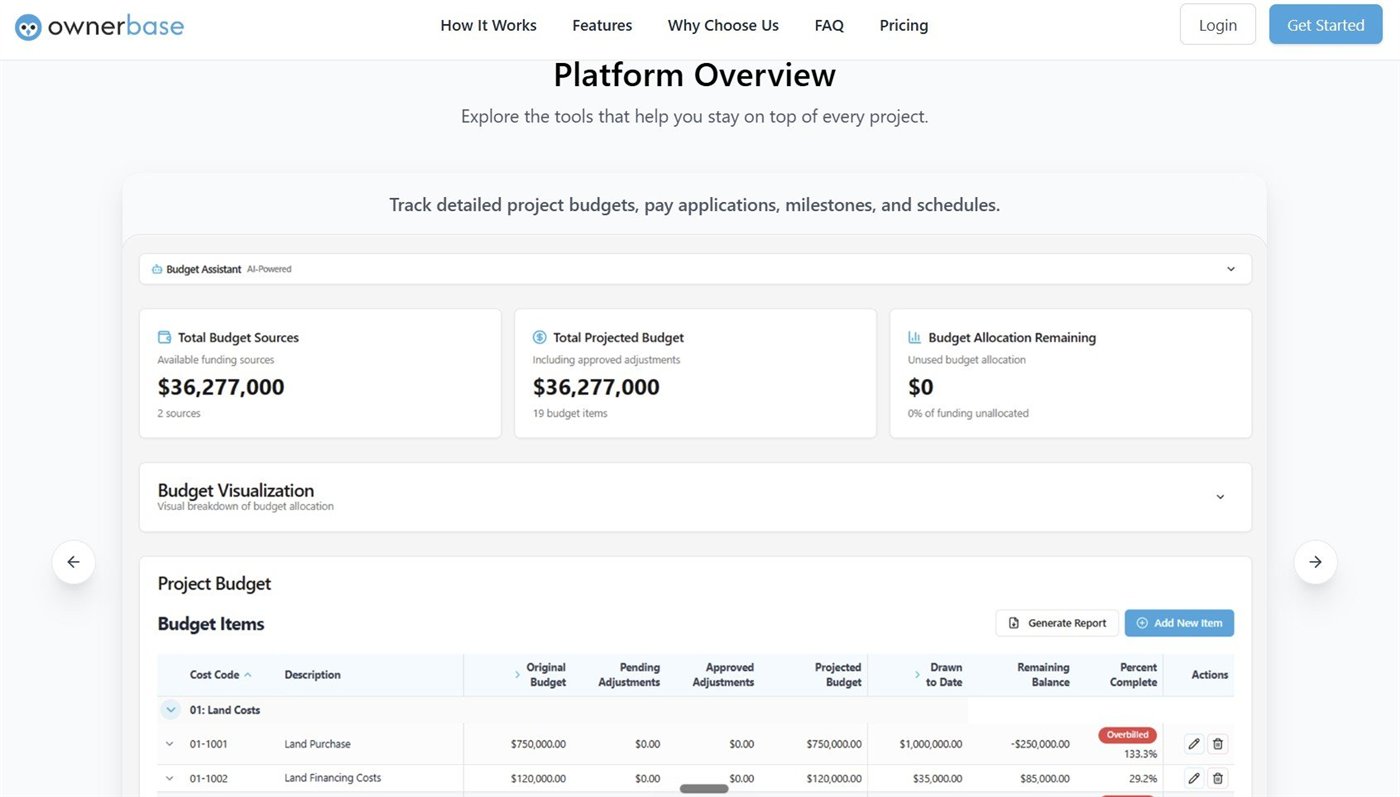This screenshot has height=797, width=1400.
Task: Click the horizontal scrollbar handle at the bottom
Action: [x=704, y=789]
